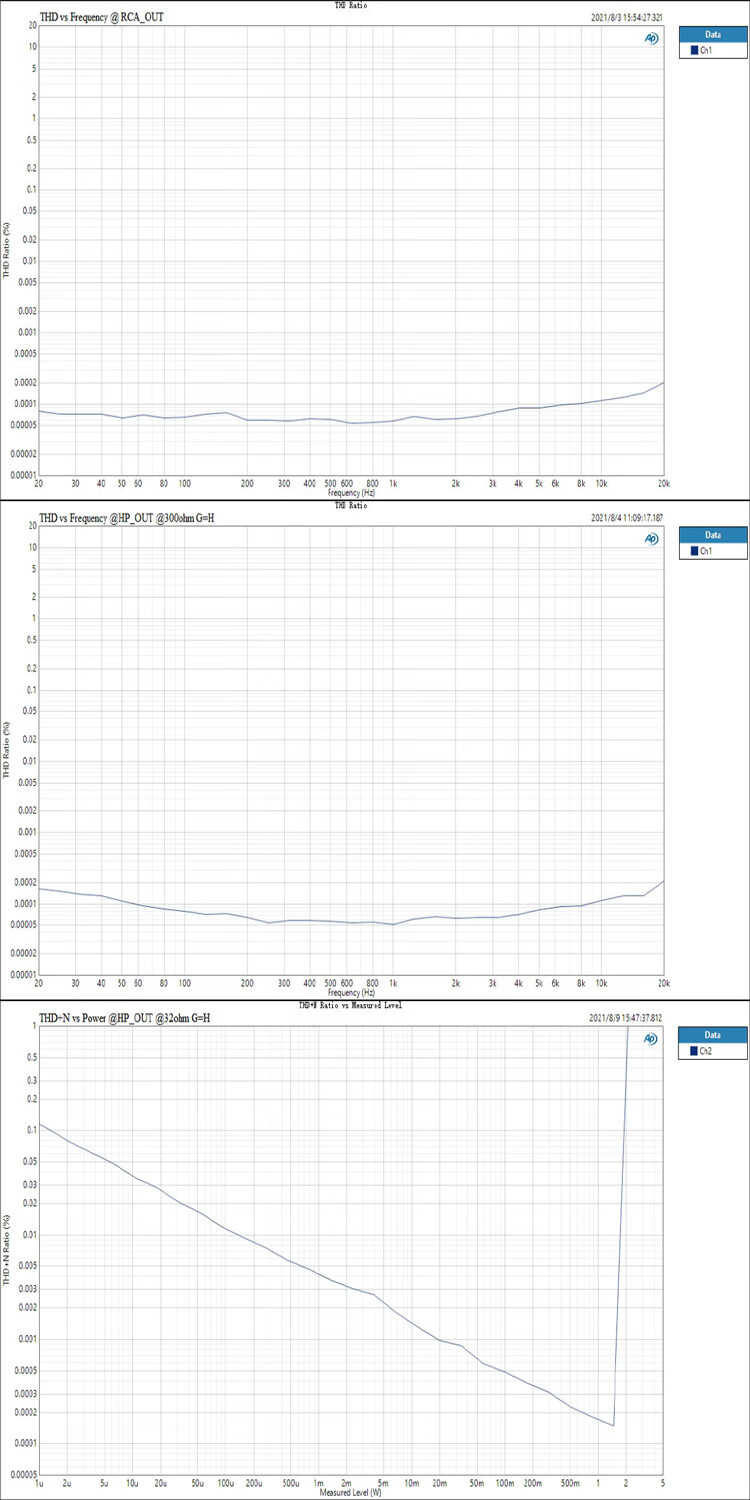Click the 'THD+N vs Power @HP_OUT @32ohm G=H' title

click(124, 1018)
